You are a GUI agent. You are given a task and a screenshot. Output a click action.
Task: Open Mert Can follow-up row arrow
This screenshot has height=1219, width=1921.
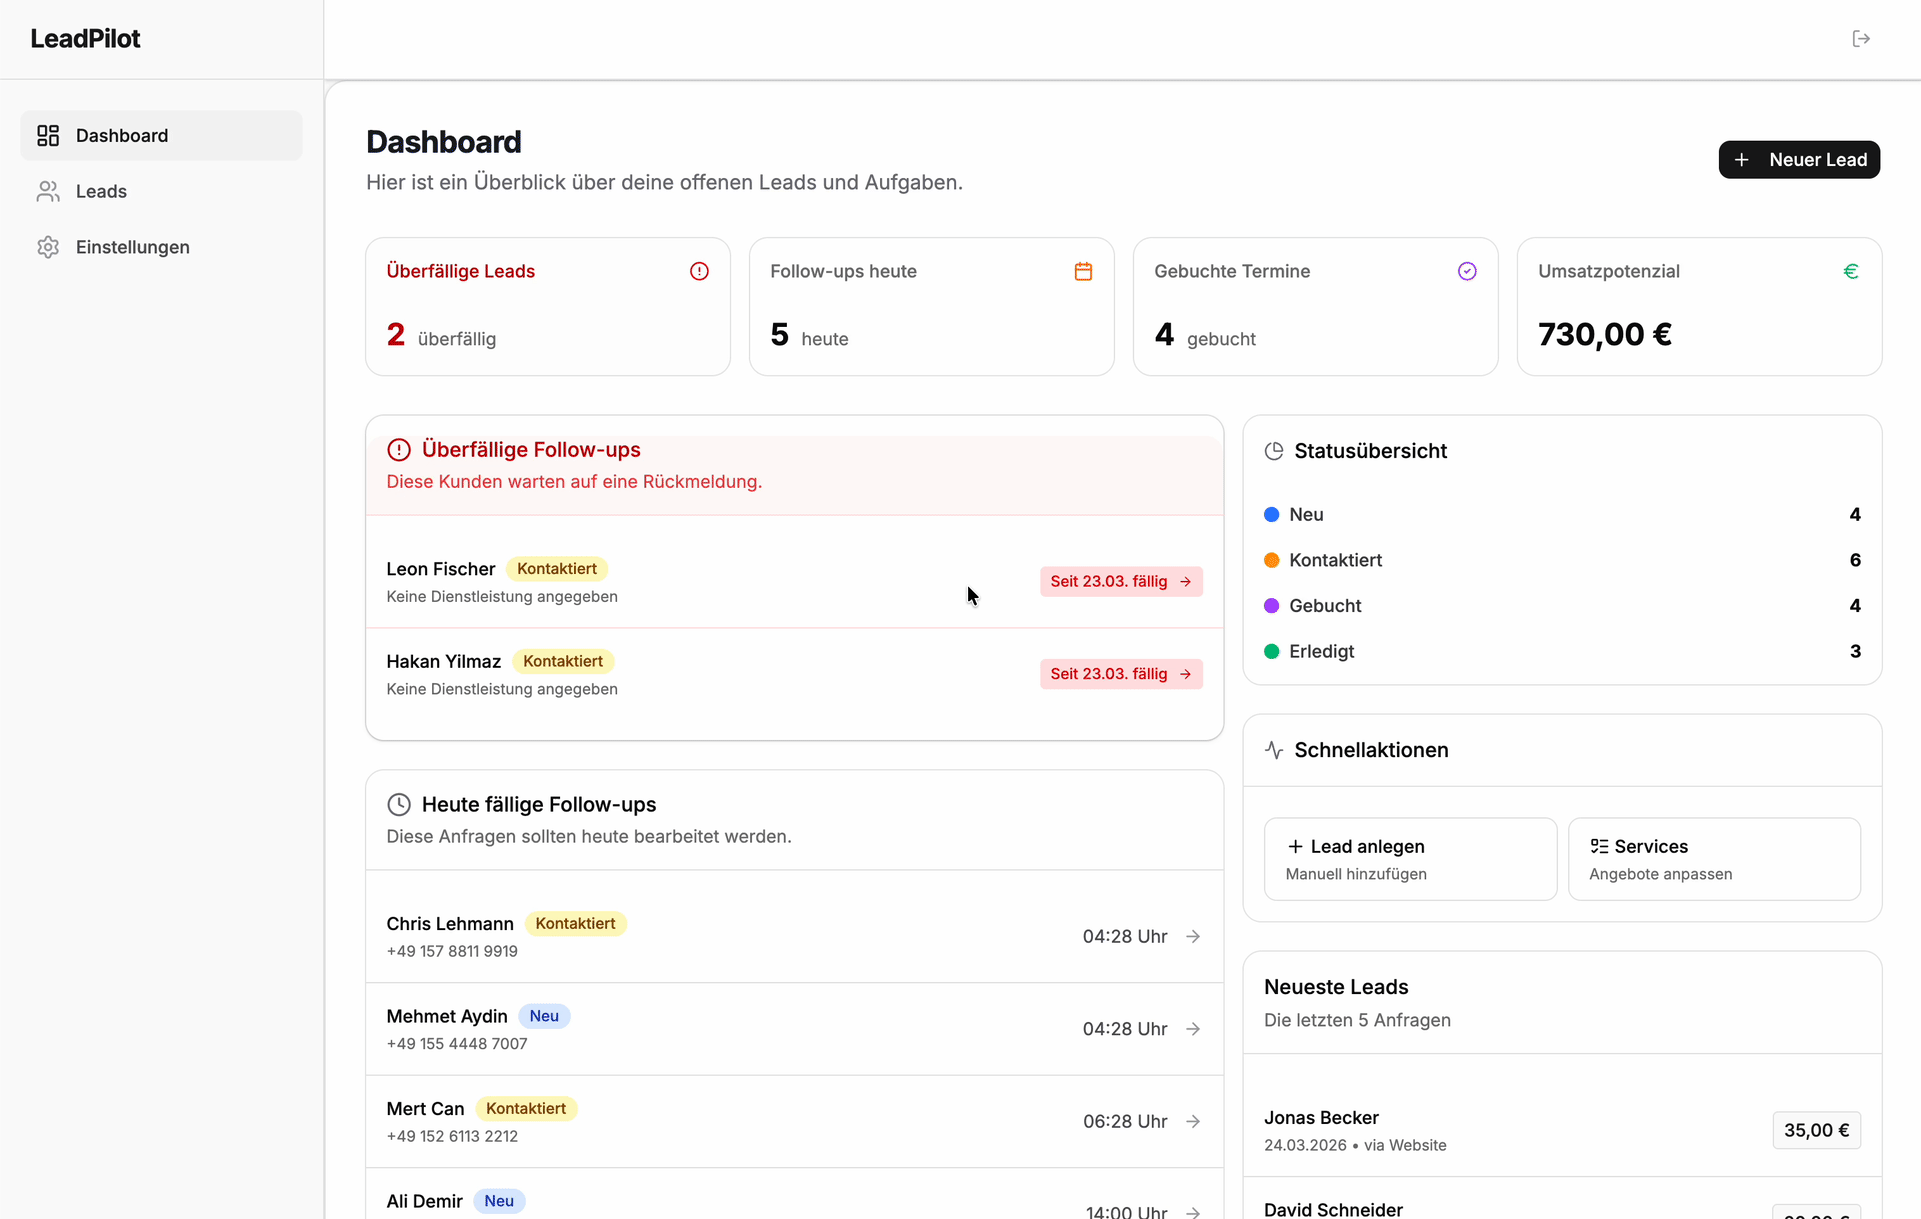click(1192, 1121)
